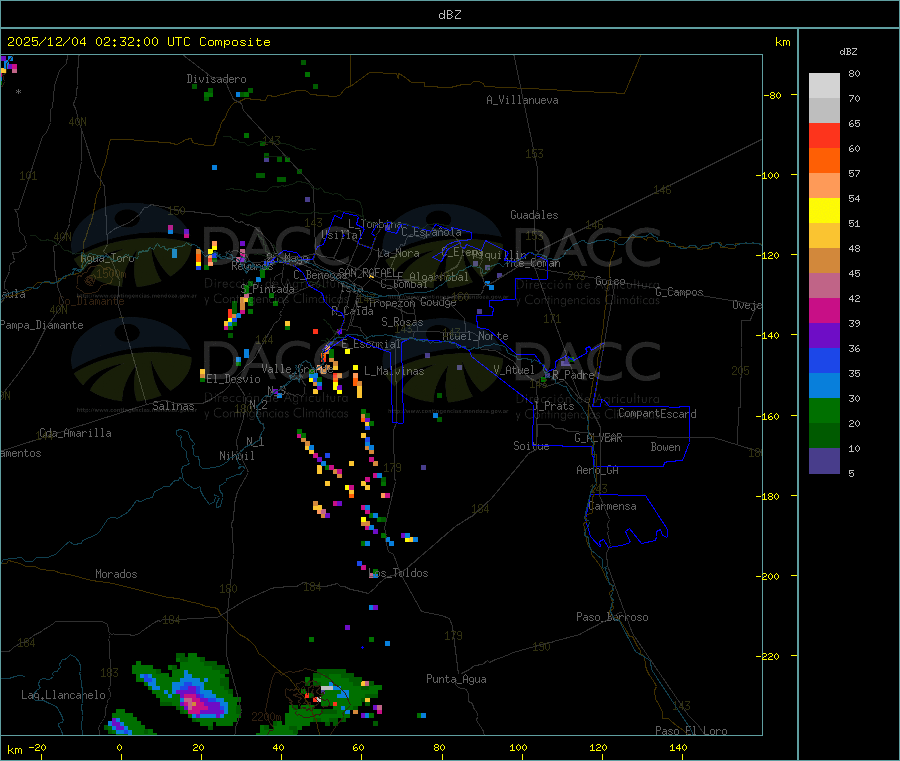
Task: Click the Los_Toldos label
Action: (398, 573)
